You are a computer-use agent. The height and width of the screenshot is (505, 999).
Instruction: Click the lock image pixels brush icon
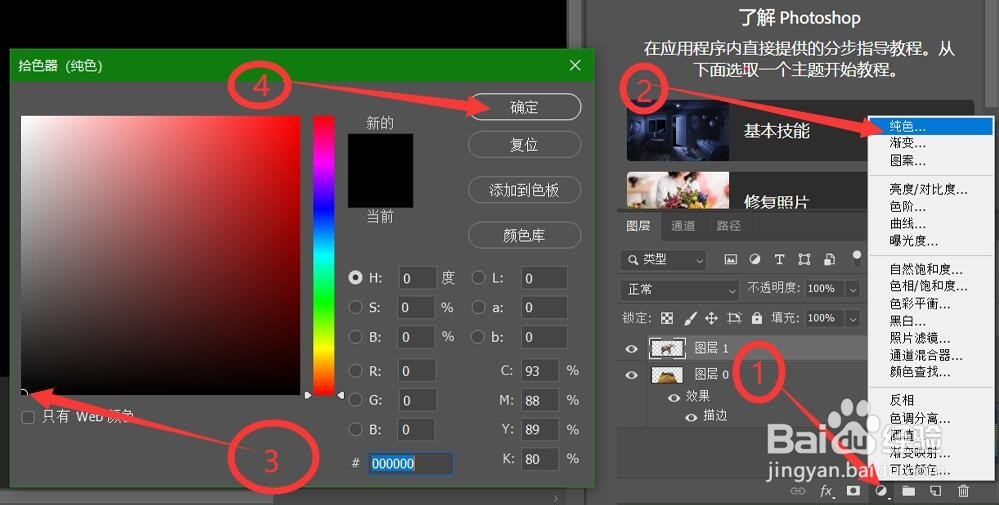click(690, 318)
